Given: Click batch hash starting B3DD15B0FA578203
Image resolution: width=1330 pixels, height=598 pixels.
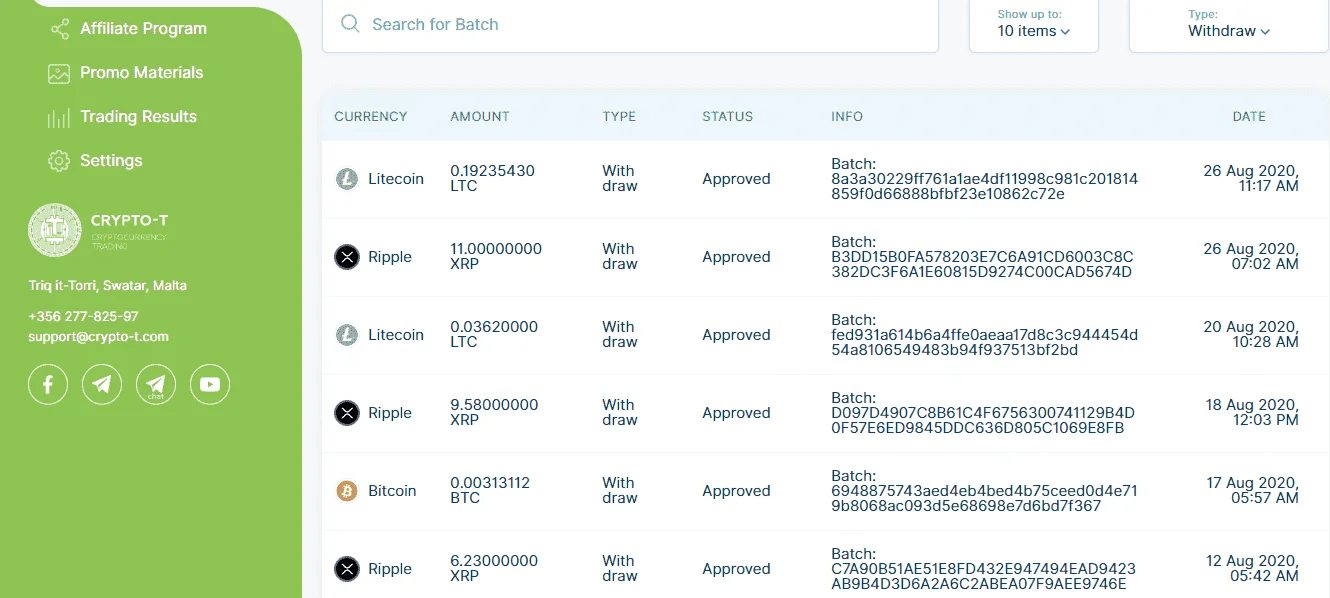Looking at the screenshot, I should 983,265.
